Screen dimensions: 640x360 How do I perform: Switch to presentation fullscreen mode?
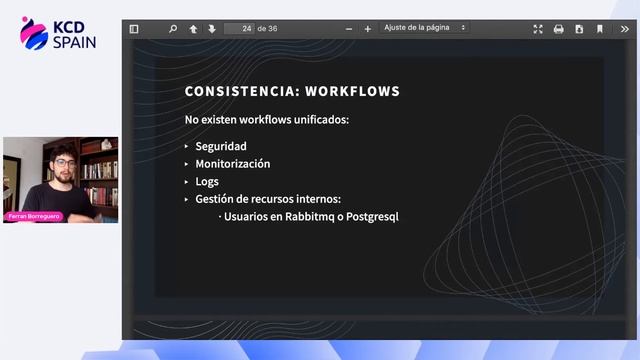538,29
